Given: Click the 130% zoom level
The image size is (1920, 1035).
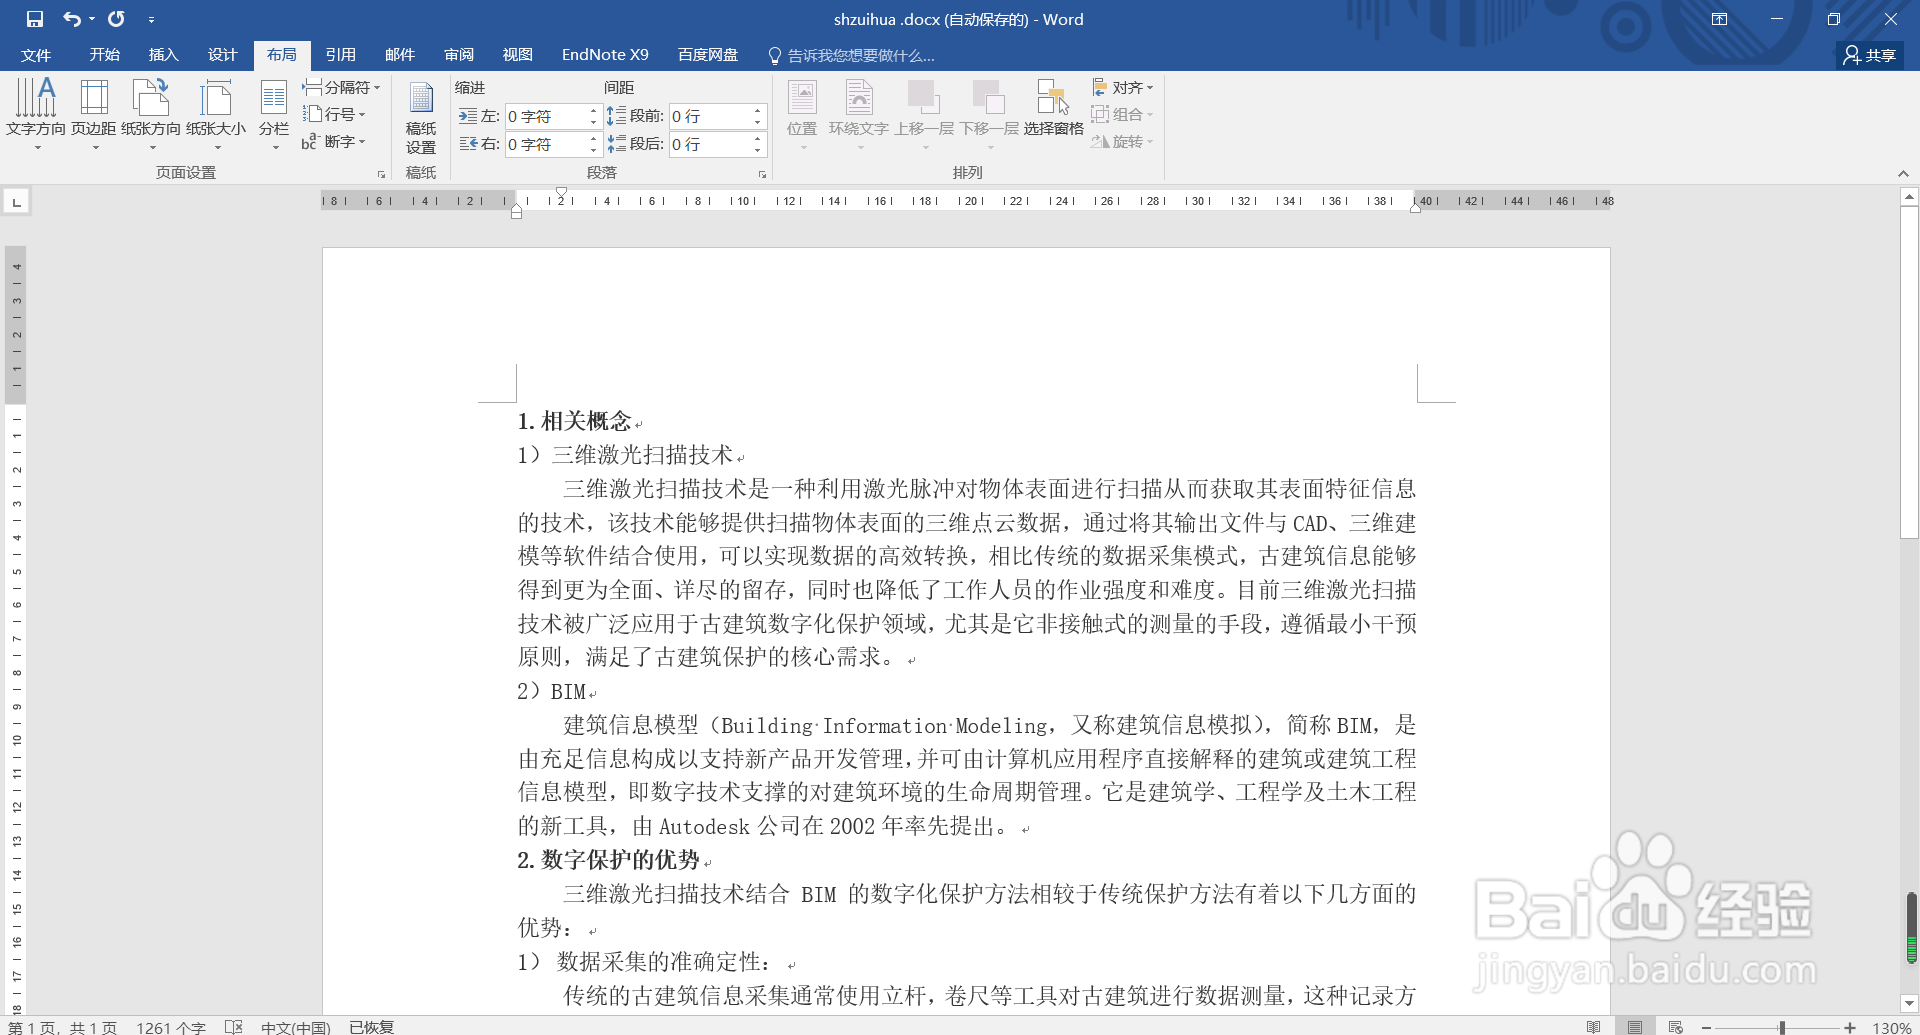Looking at the screenshot, I should [x=1891, y=1028].
